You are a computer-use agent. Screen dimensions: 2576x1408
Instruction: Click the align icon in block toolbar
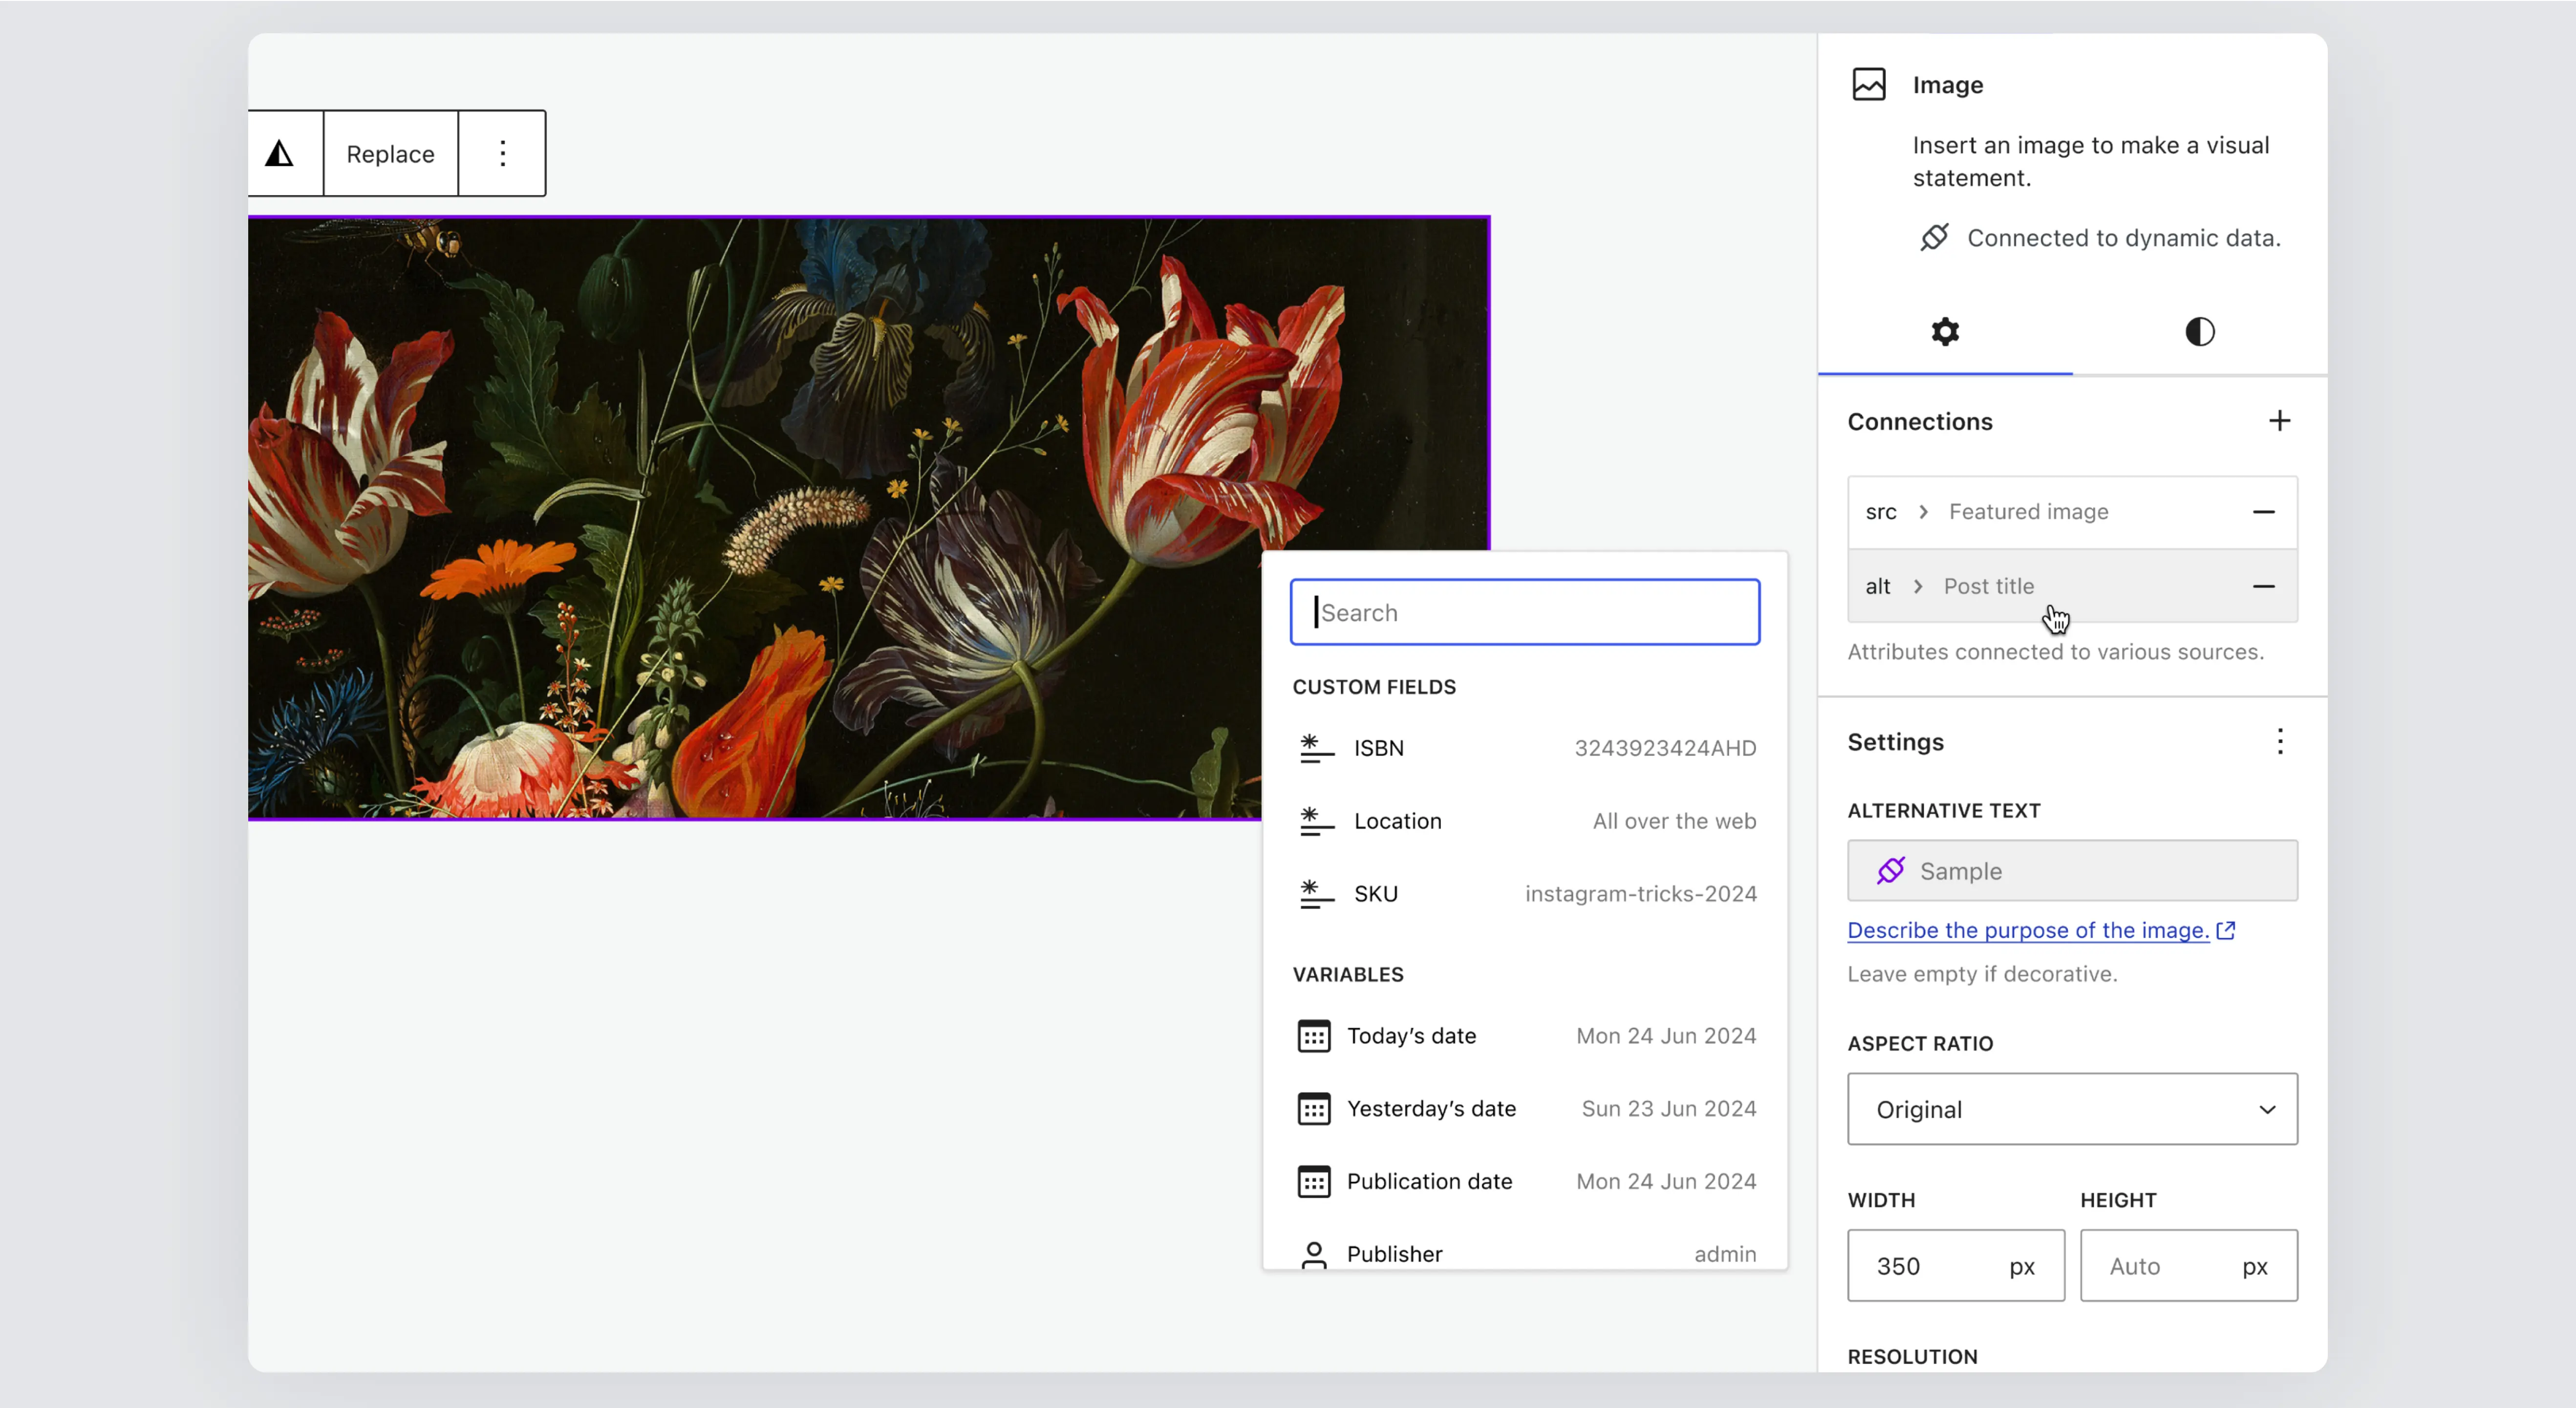[280, 154]
